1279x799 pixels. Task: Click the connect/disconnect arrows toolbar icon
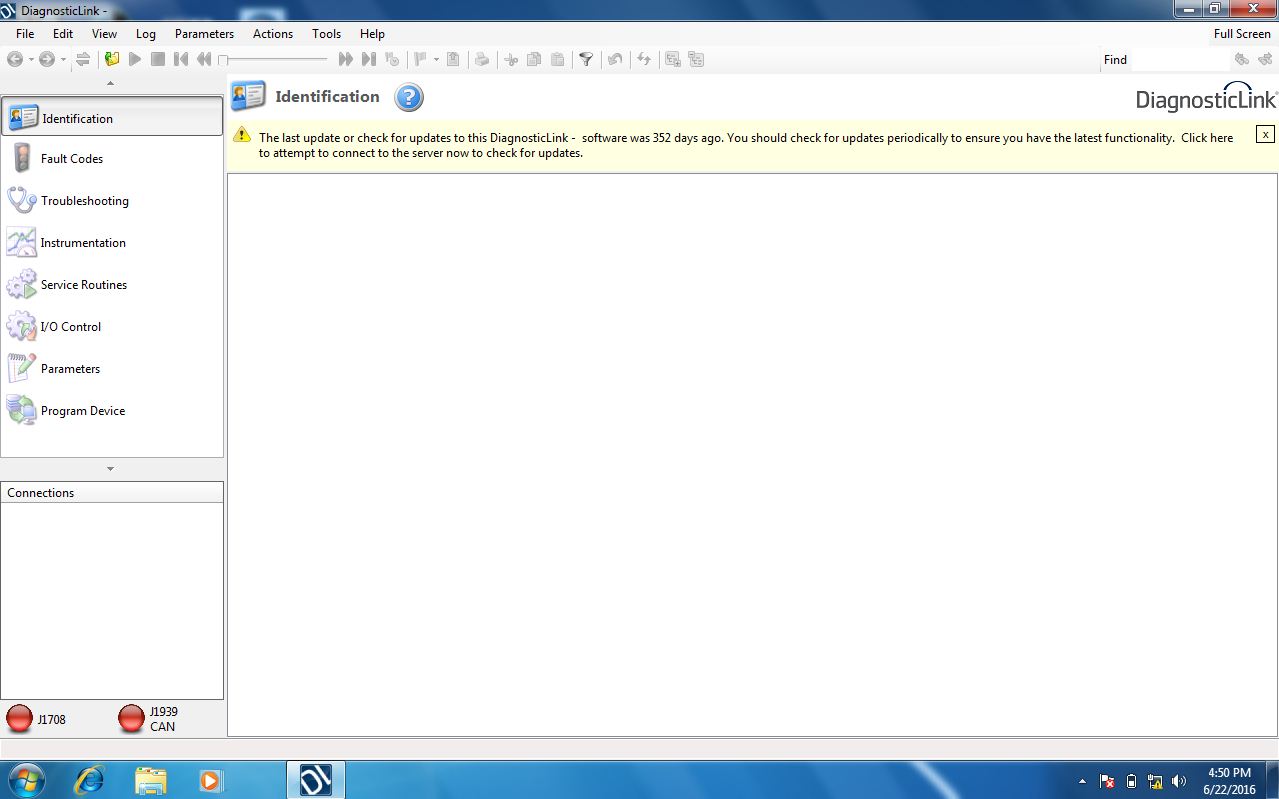(x=83, y=60)
